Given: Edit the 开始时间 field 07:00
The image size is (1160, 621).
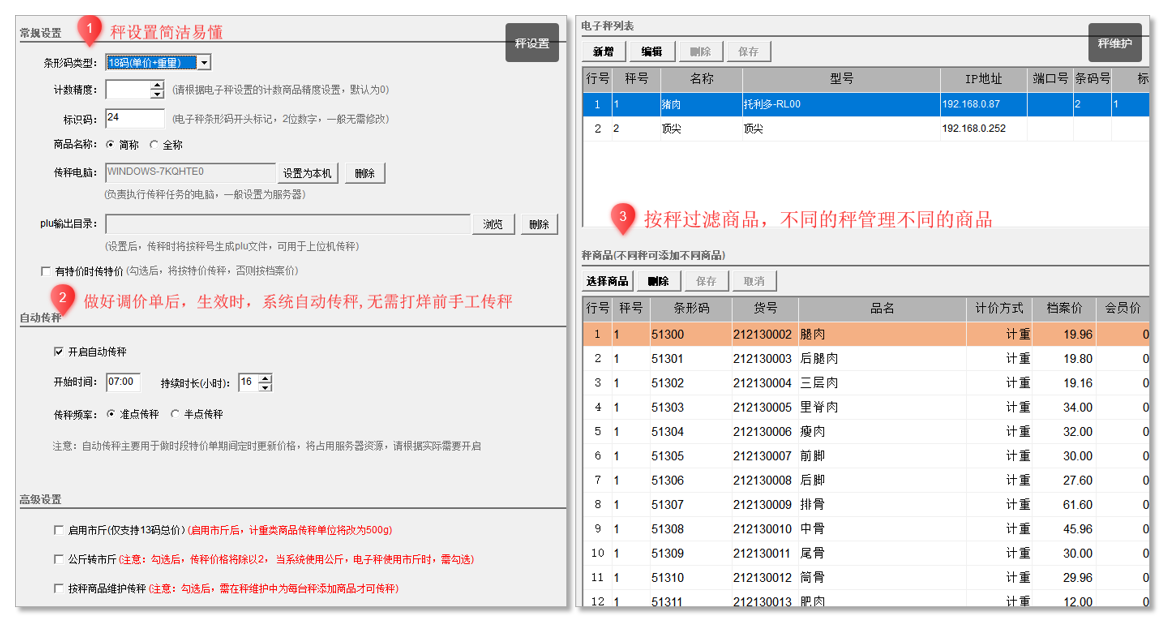Looking at the screenshot, I should click(x=123, y=382).
